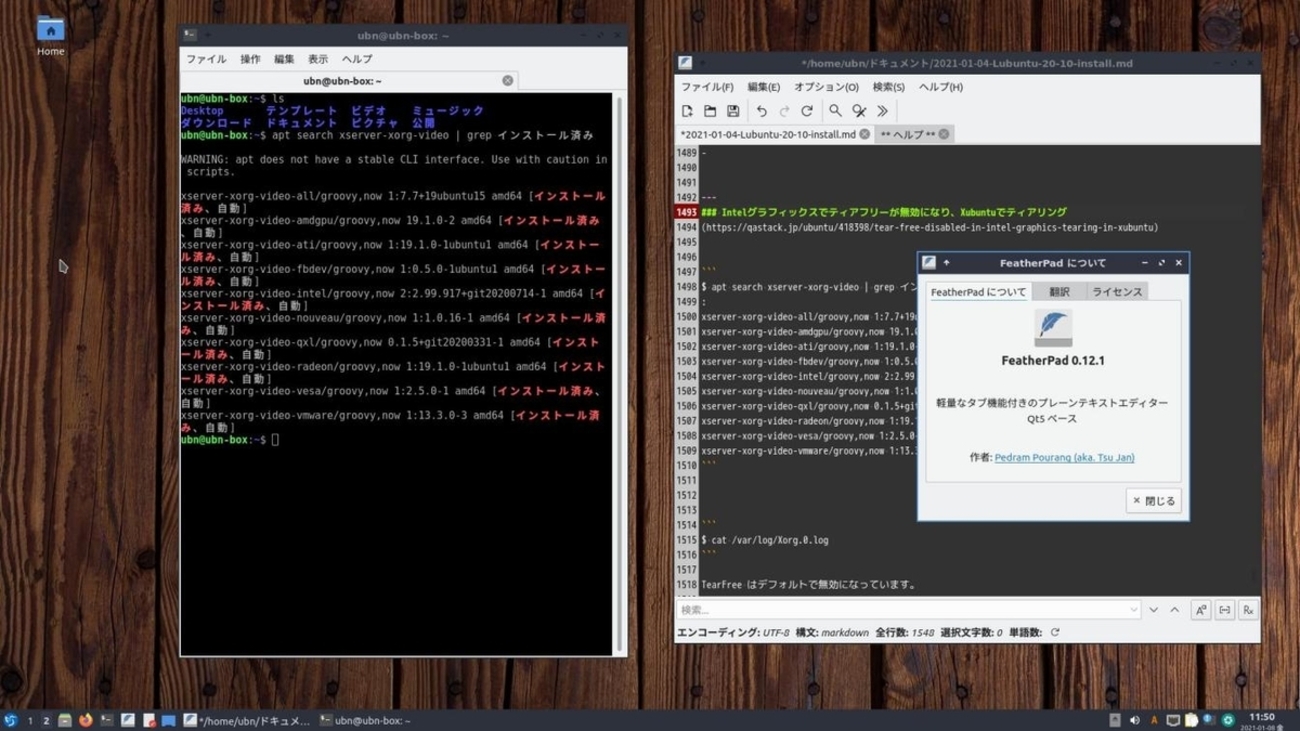Click the 検索 search input field

click(x=900, y=610)
